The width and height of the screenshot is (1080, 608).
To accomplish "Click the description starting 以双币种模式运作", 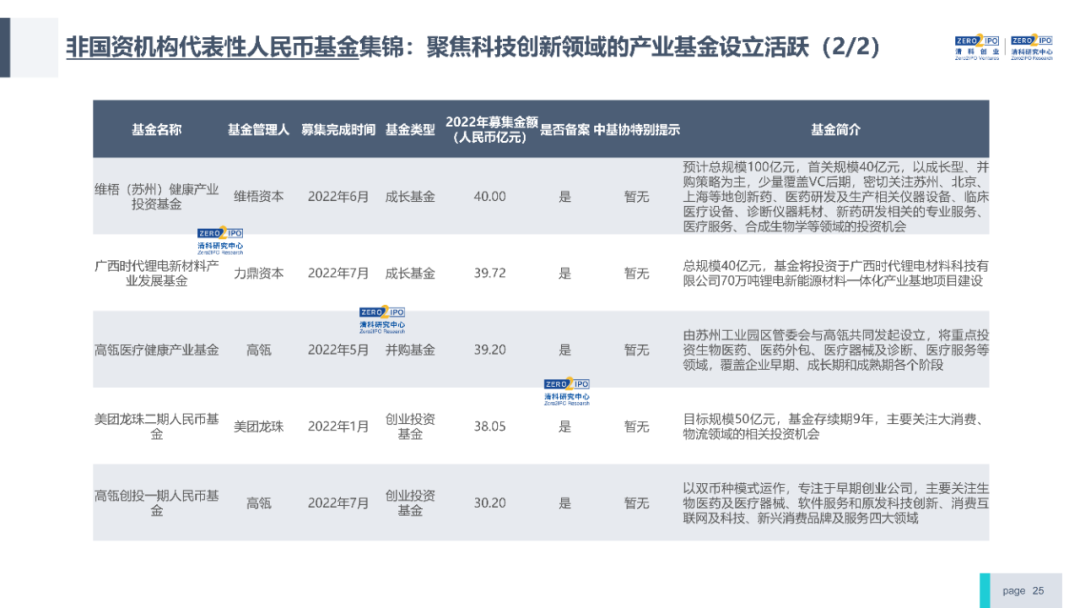I will (835, 503).
